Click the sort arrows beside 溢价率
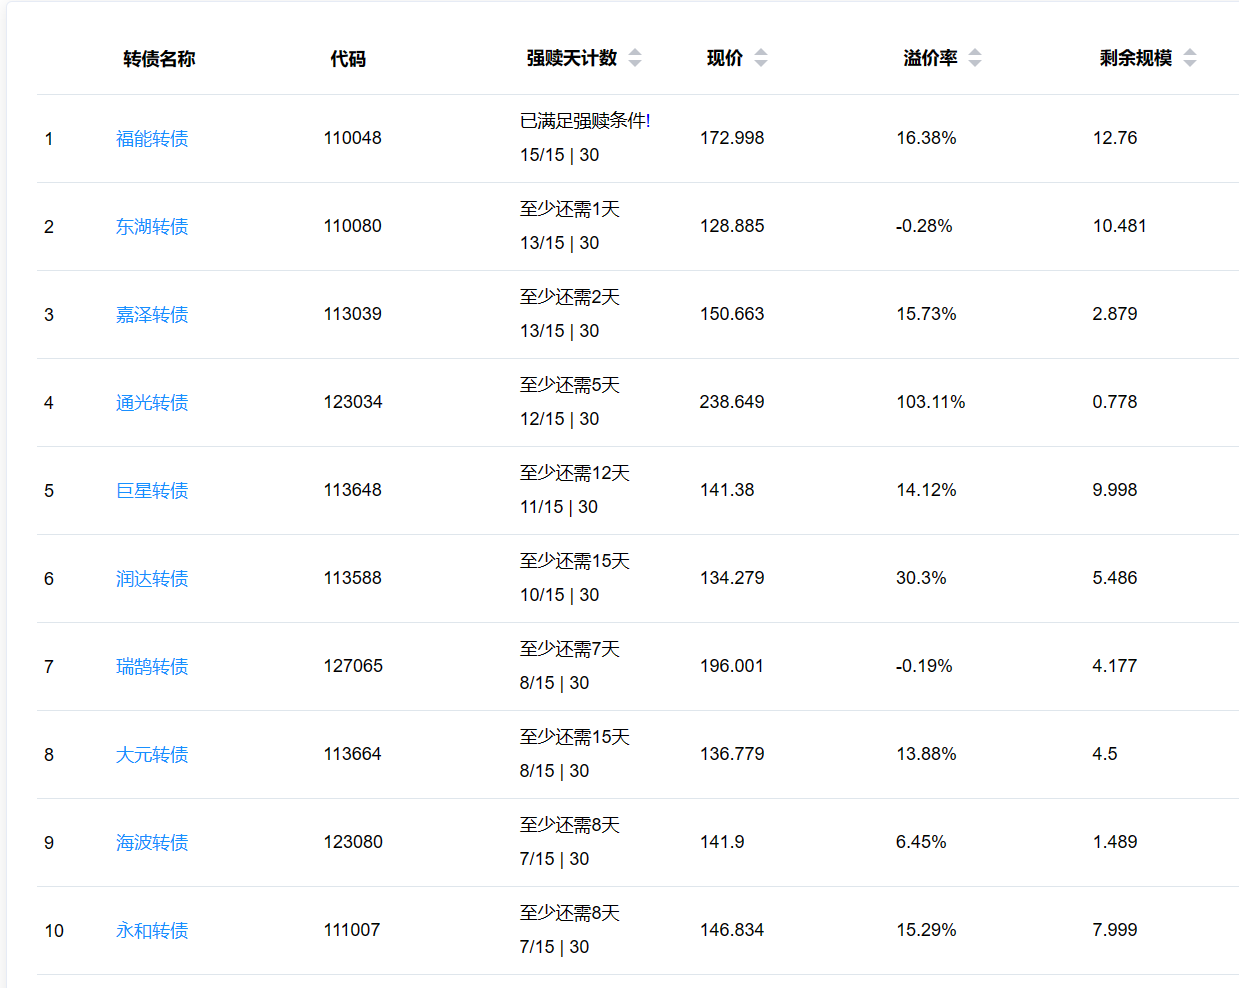 [x=975, y=58]
